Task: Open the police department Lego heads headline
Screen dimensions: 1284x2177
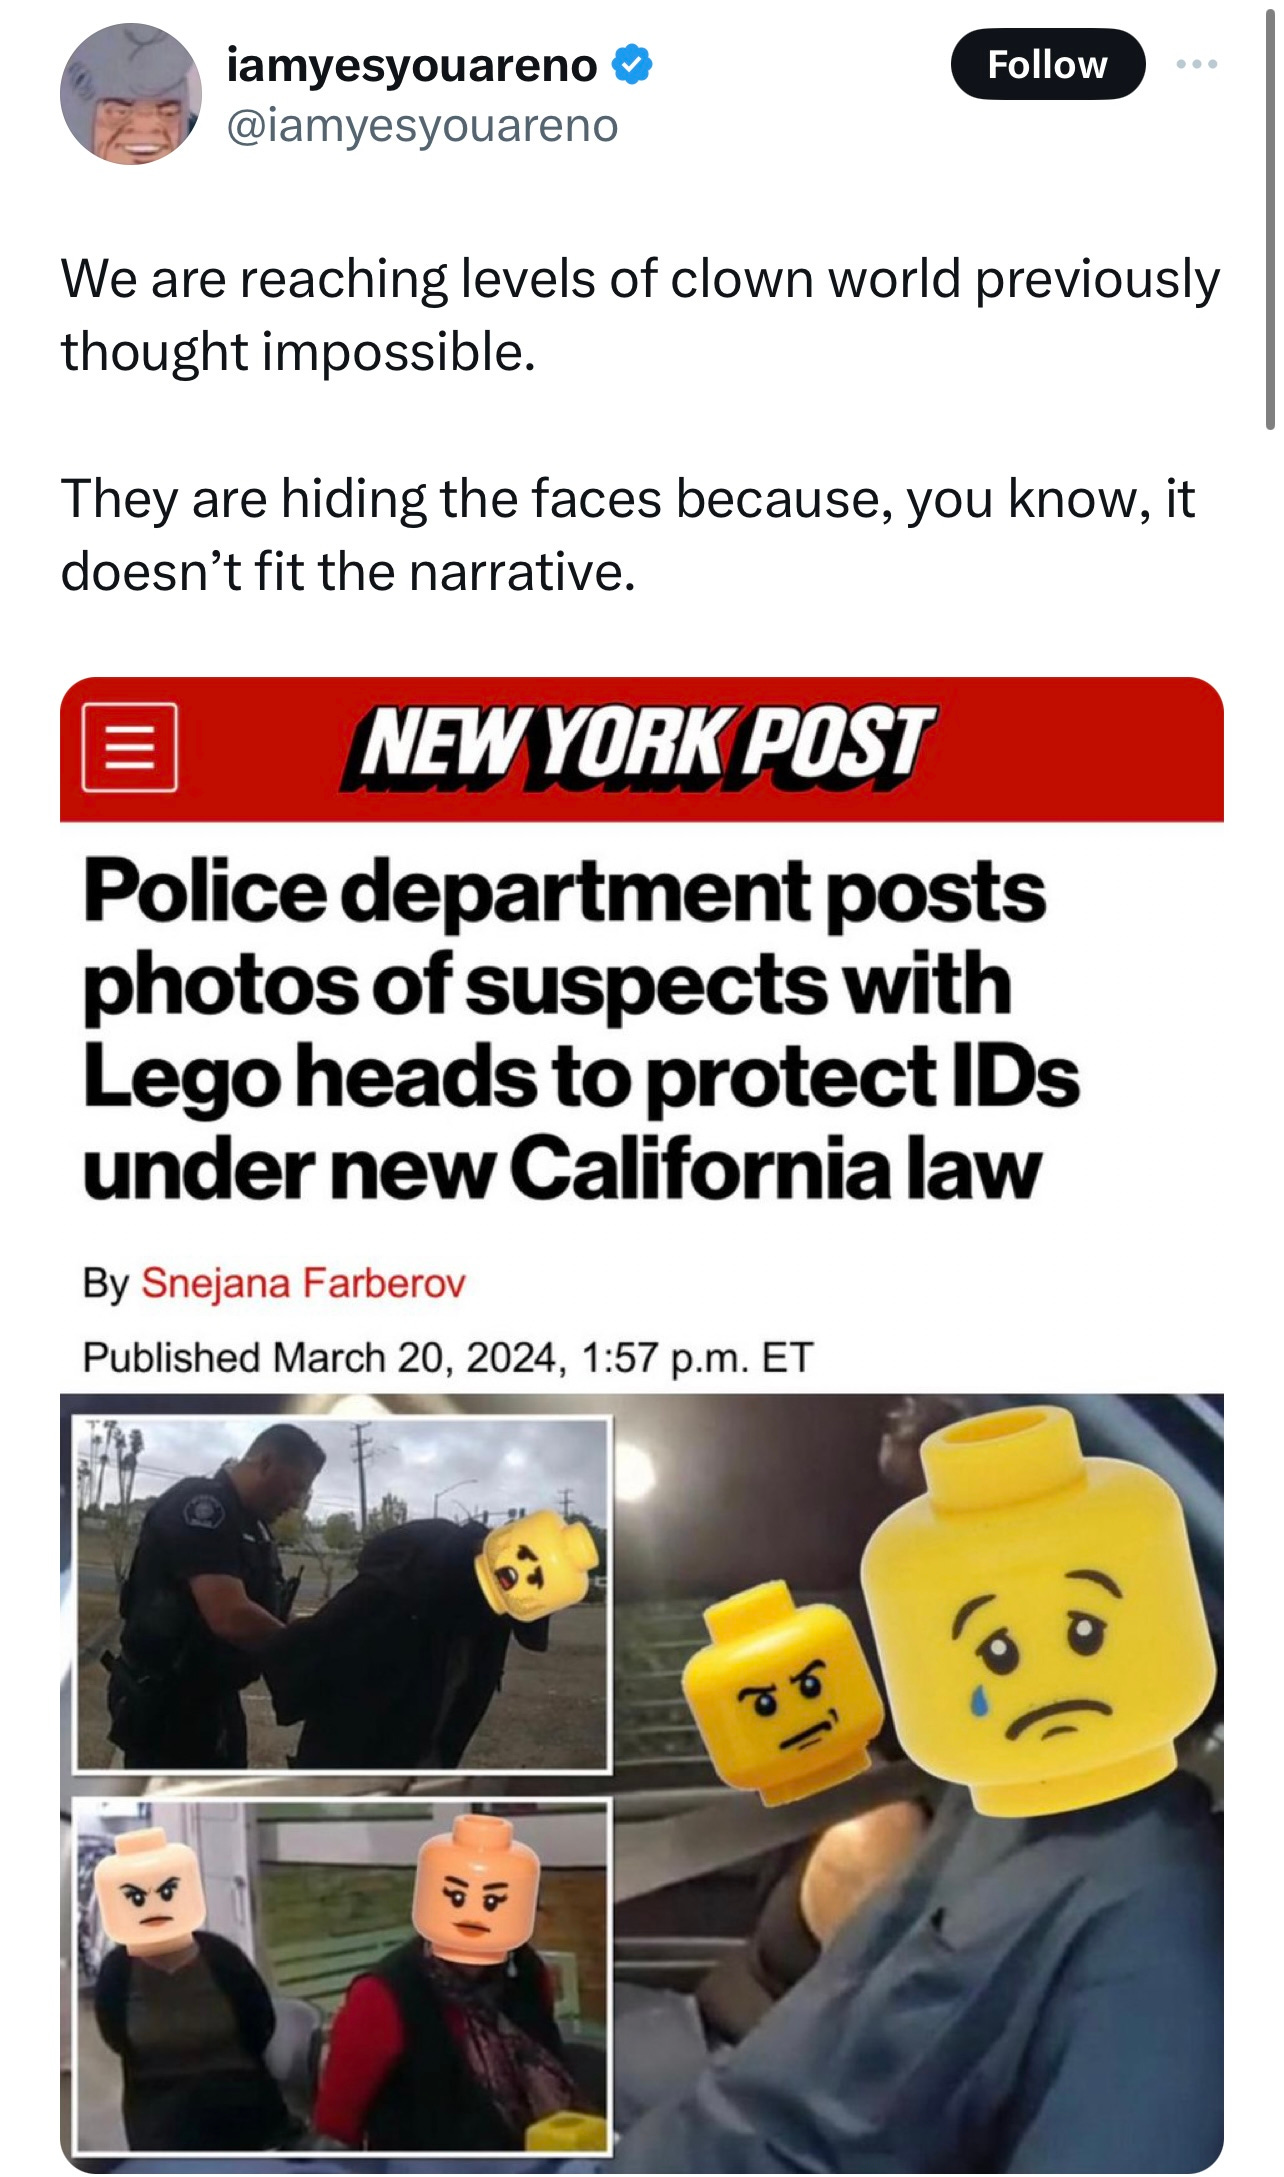Action: pyautogui.click(x=581, y=1030)
